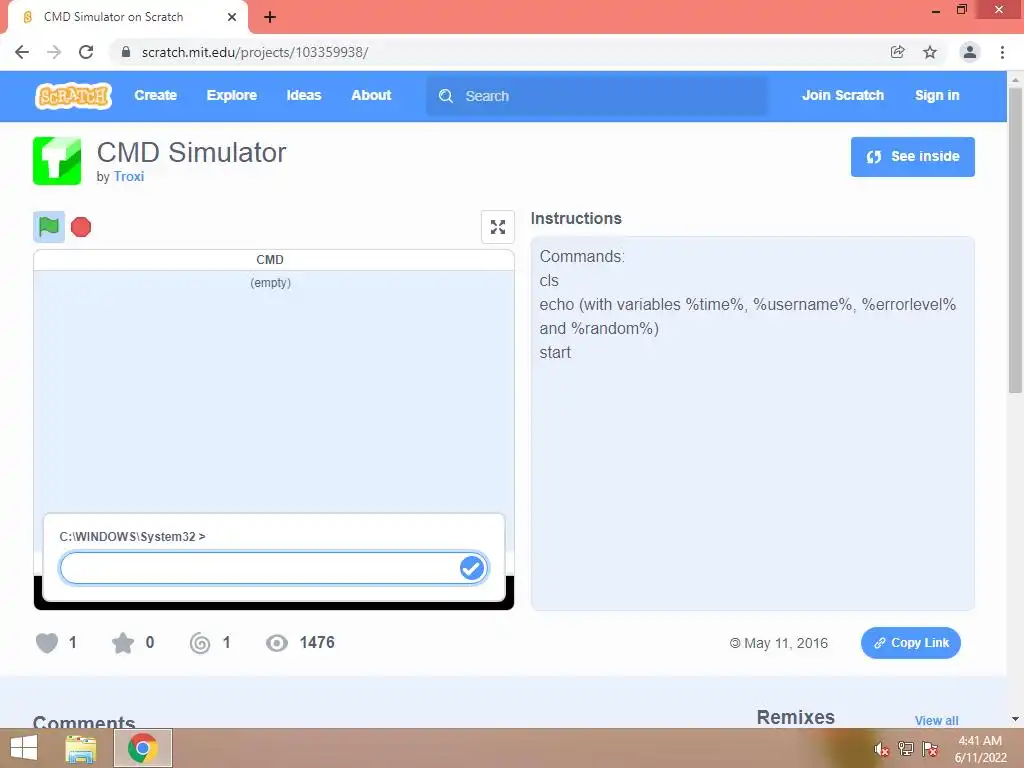Viewport: 1024px width, 768px height.
Task: Click the share page icon in address bar
Action: point(898,52)
